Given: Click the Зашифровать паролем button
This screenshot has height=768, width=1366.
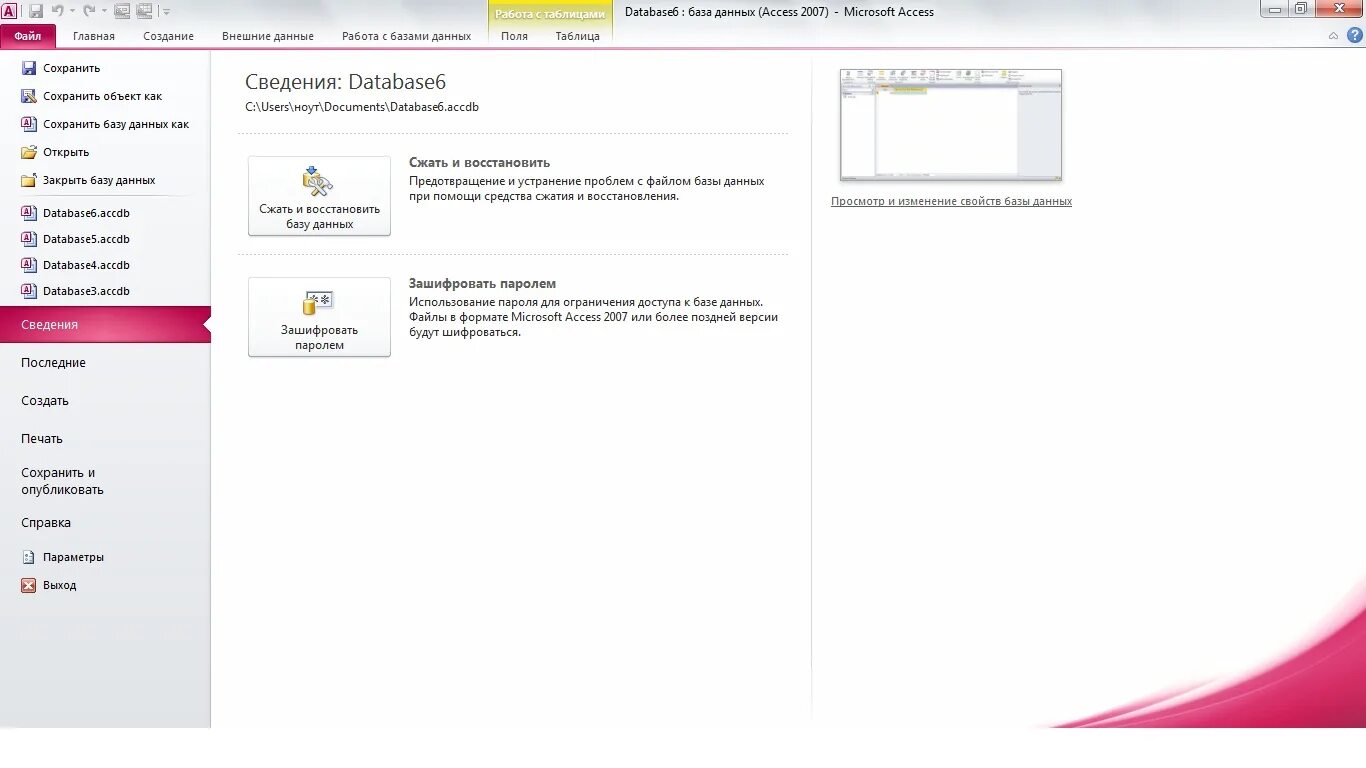Looking at the screenshot, I should click(319, 317).
